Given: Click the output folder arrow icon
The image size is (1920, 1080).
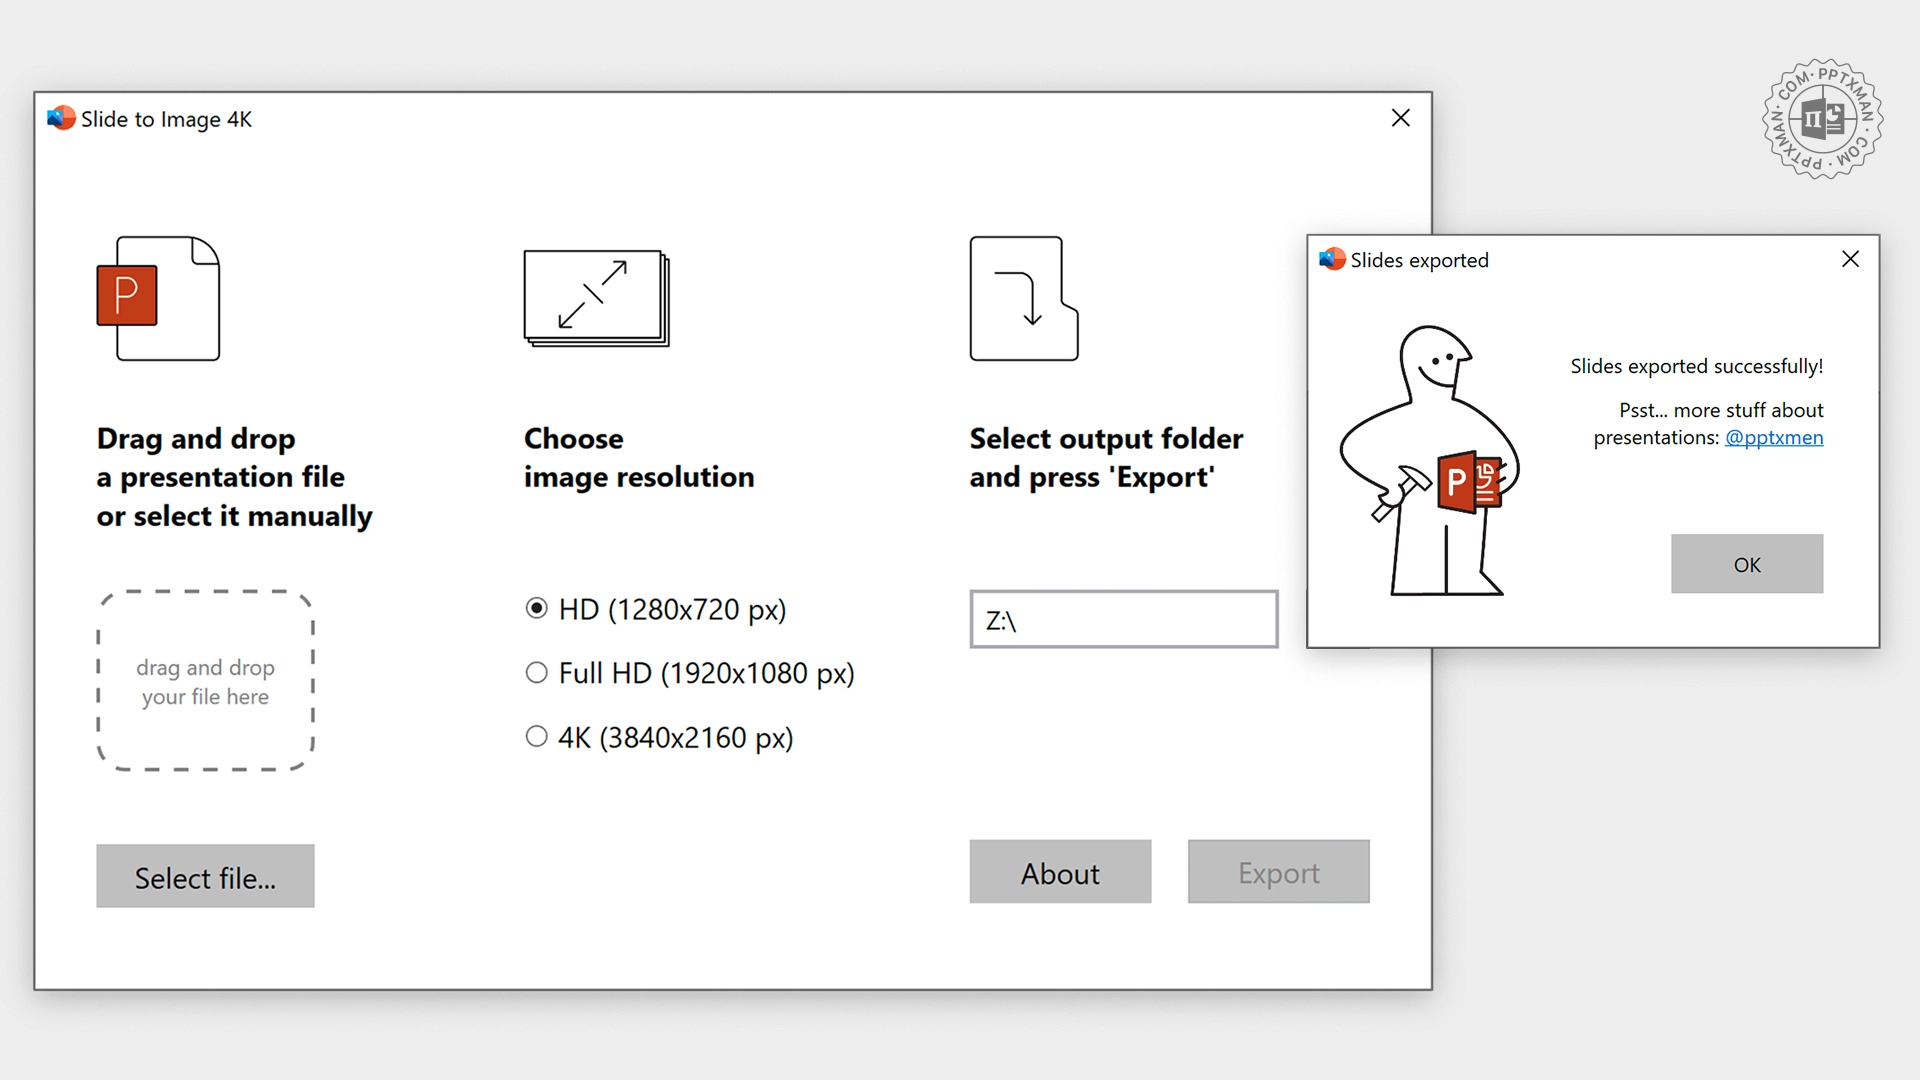Looking at the screenshot, I should pyautogui.click(x=1023, y=298).
